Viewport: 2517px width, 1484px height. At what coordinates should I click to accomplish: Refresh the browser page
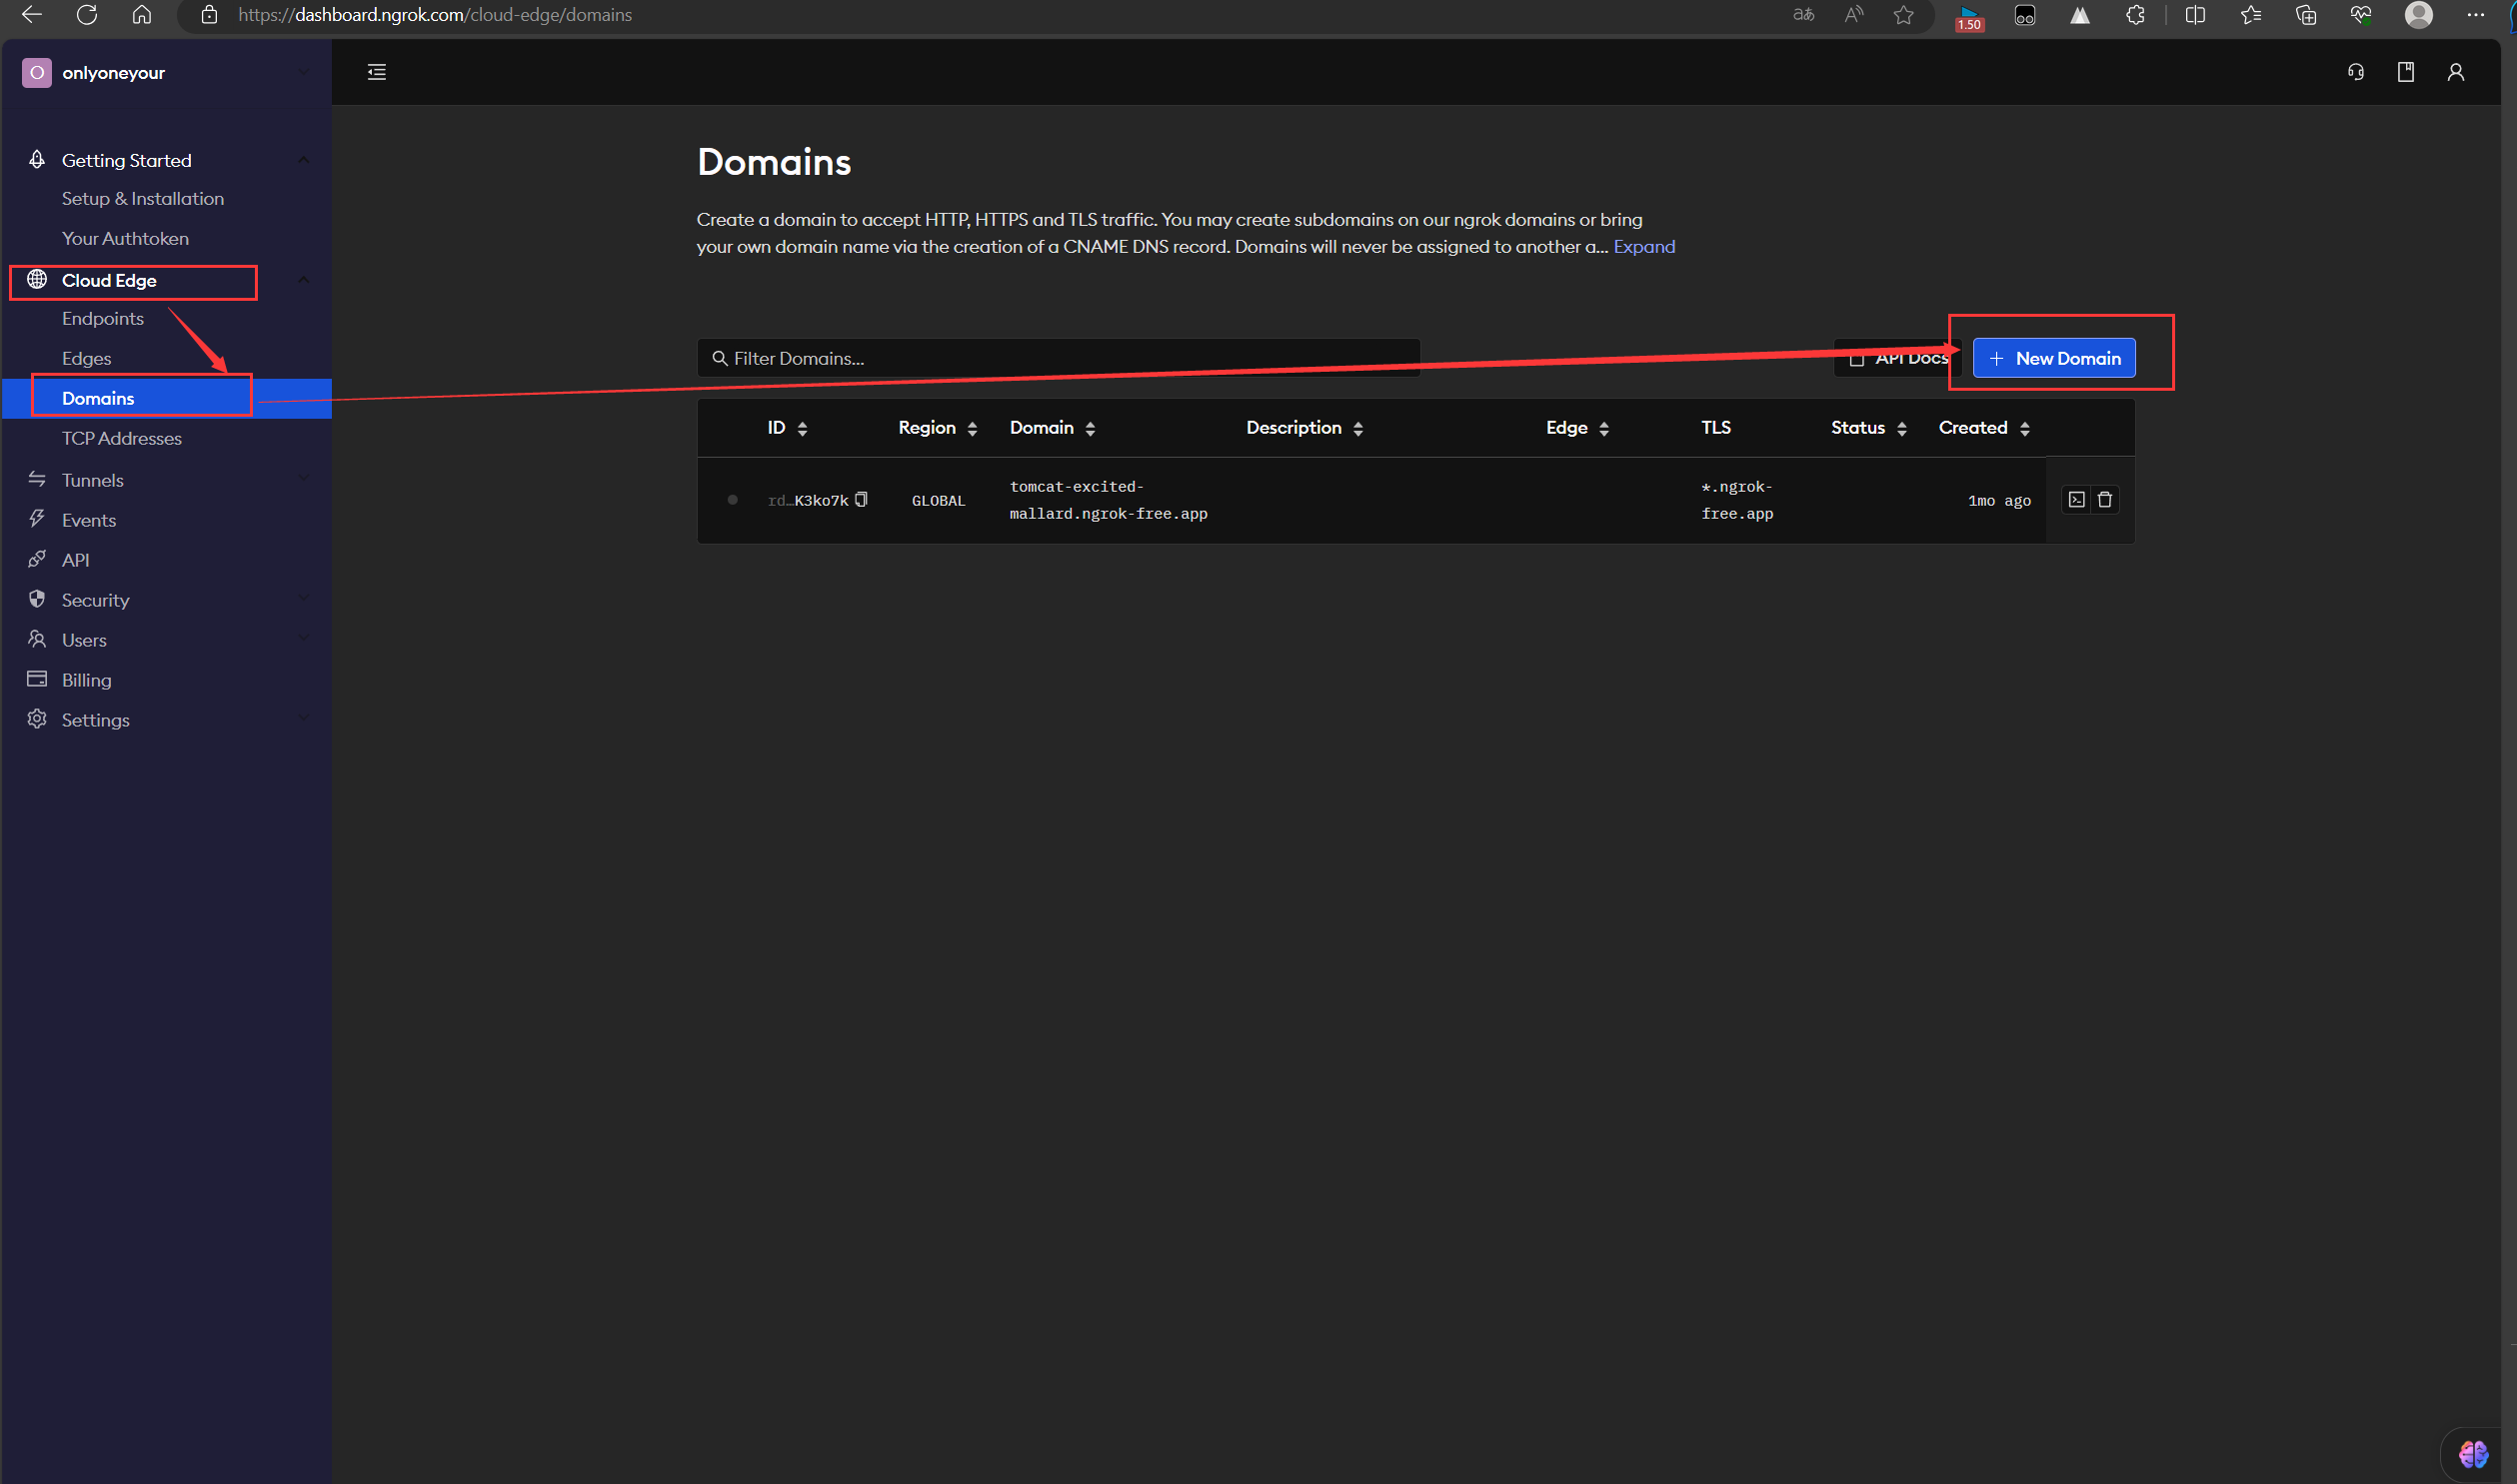[x=87, y=15]
